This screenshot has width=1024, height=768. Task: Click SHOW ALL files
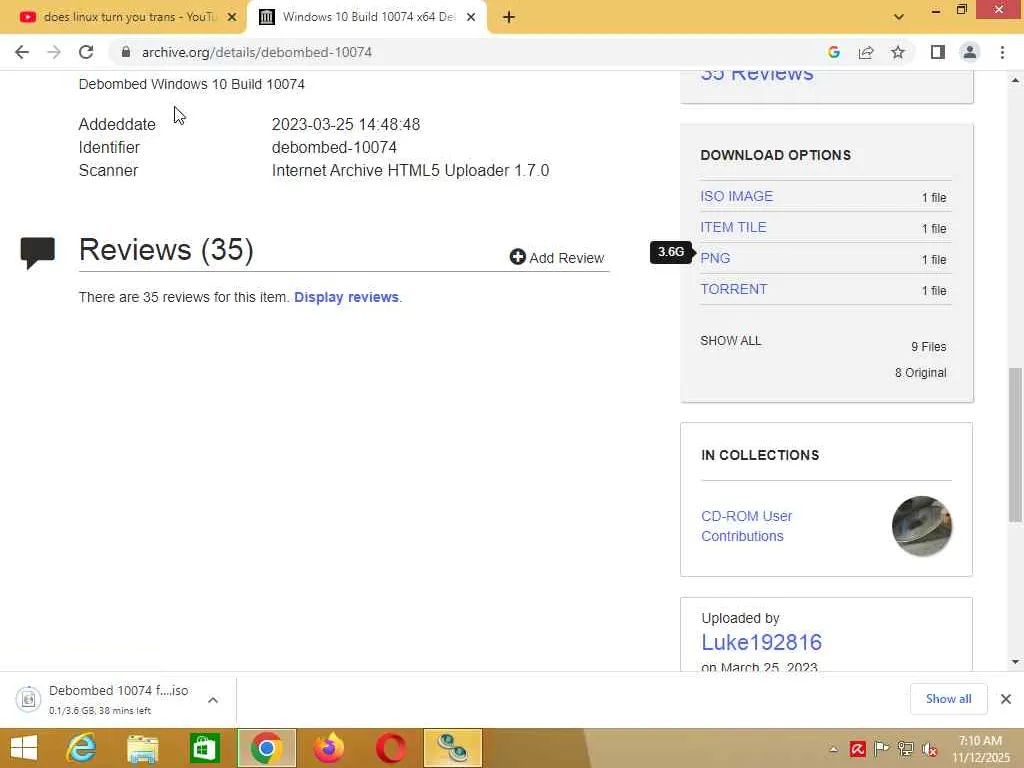[x=731, y=341]
